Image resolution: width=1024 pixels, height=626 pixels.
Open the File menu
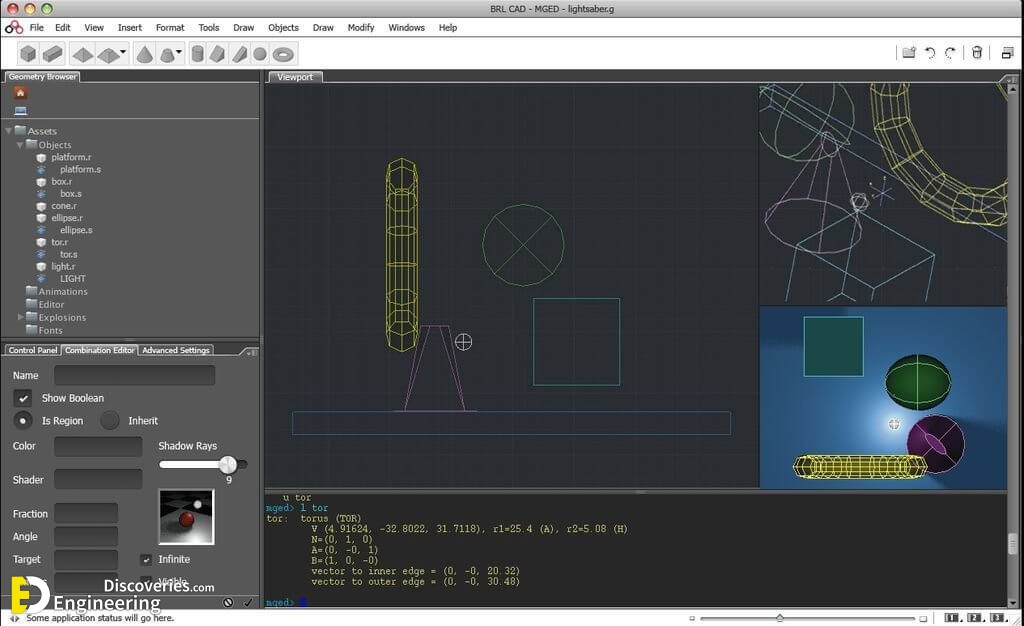pos(37,27)
